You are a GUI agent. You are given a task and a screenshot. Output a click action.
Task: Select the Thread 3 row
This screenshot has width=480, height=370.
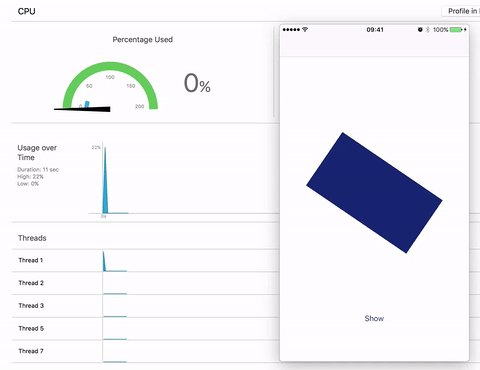pyautogui.click(x=146, y=306)
